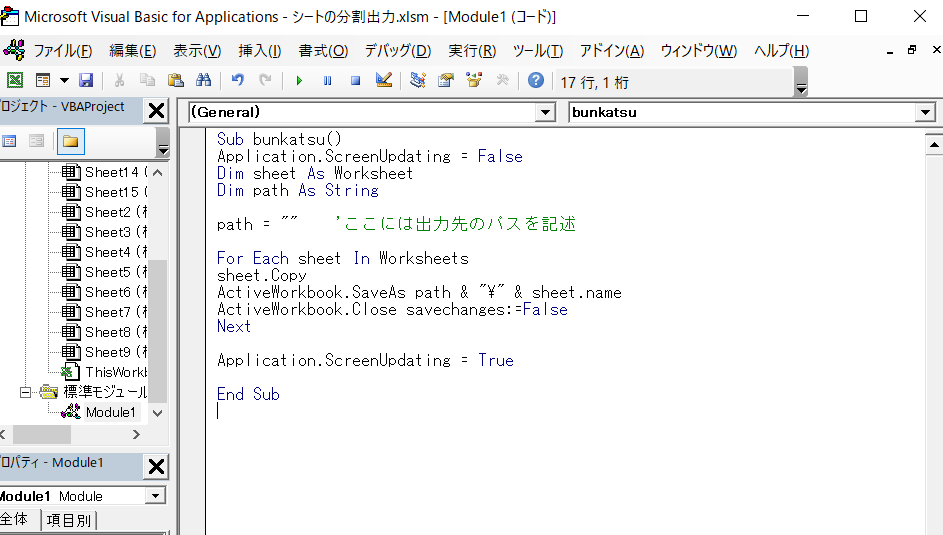Click the Toolbox wrench icon

tap(503, 80)
